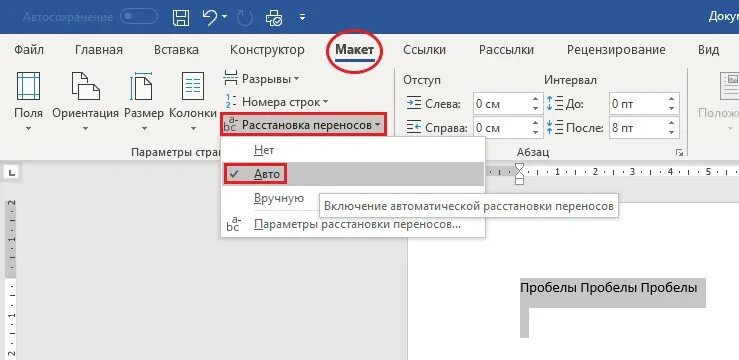Image resolution: width=739 pixels, height=360 pixels.
Task: Increase the До spacing with up arrow
Action: point(671,99)
